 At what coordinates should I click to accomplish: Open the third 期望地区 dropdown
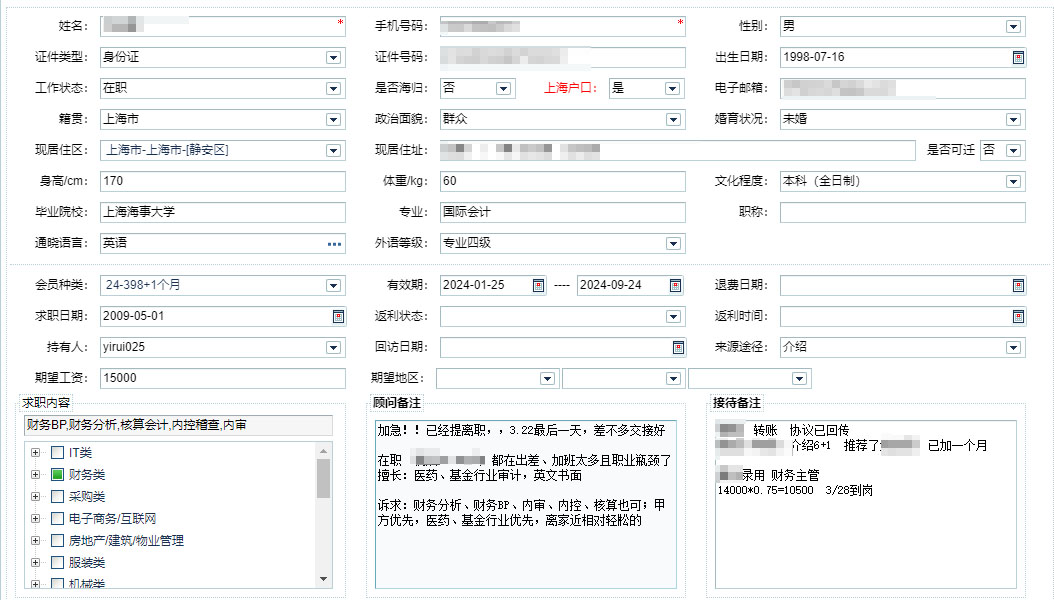(x=799, y=379)
